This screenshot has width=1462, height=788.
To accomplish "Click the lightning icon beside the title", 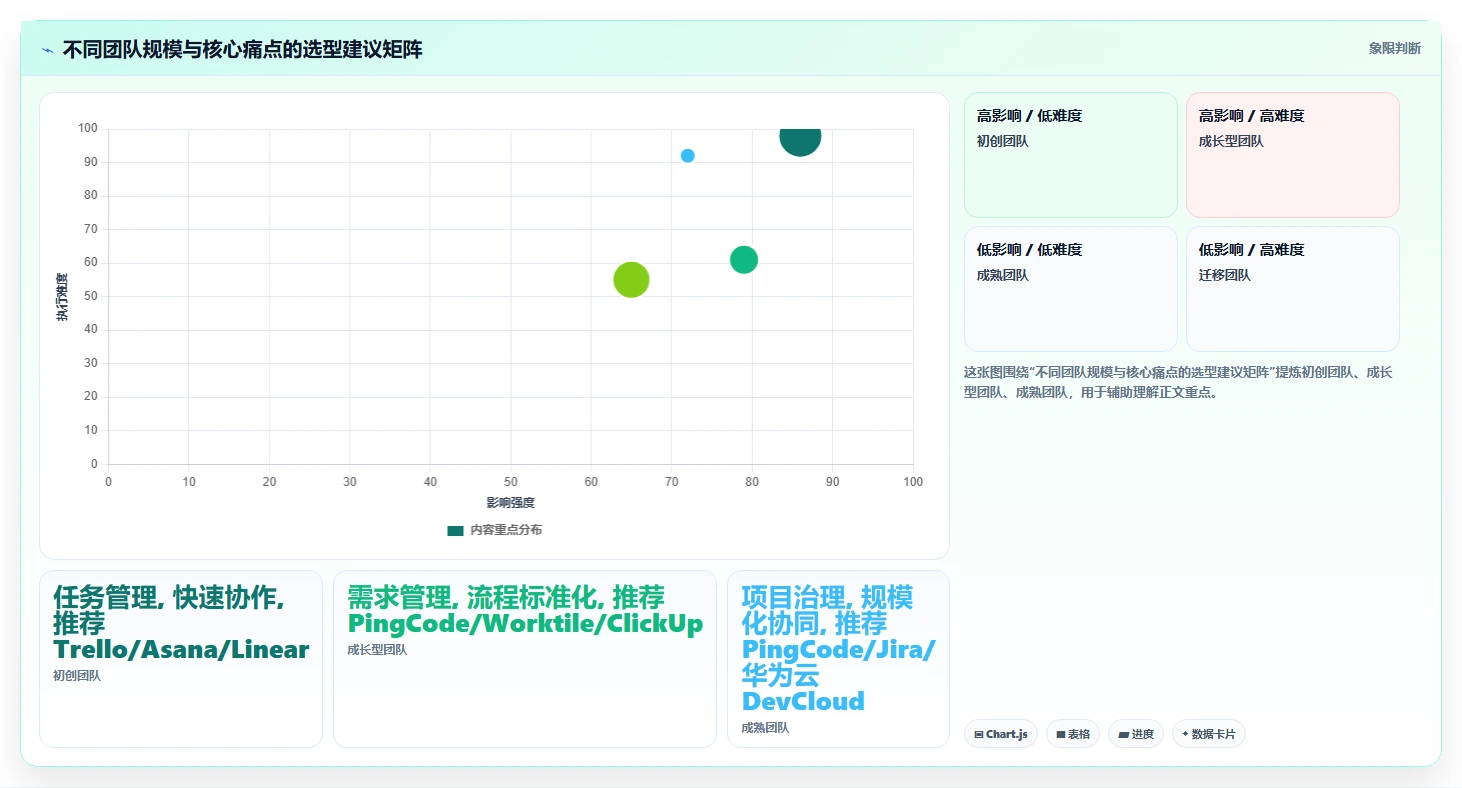I will (x=47, y=50).
